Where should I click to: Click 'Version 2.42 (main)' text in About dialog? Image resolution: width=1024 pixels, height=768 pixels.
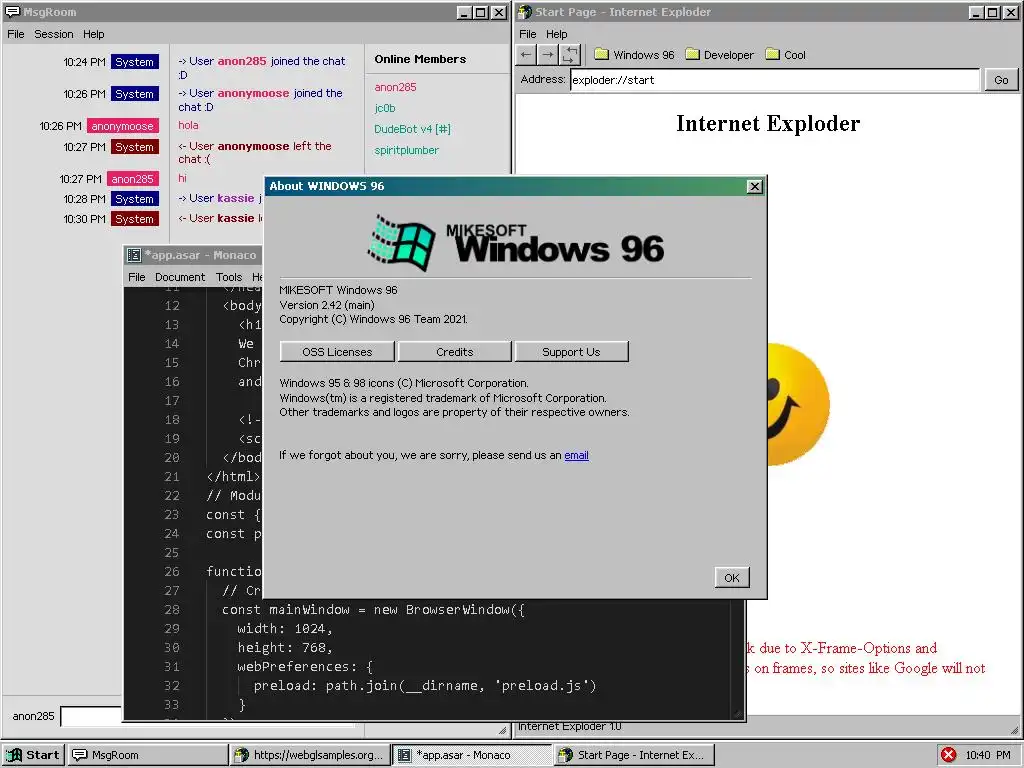pyautogui.click(x=327, y=305)
